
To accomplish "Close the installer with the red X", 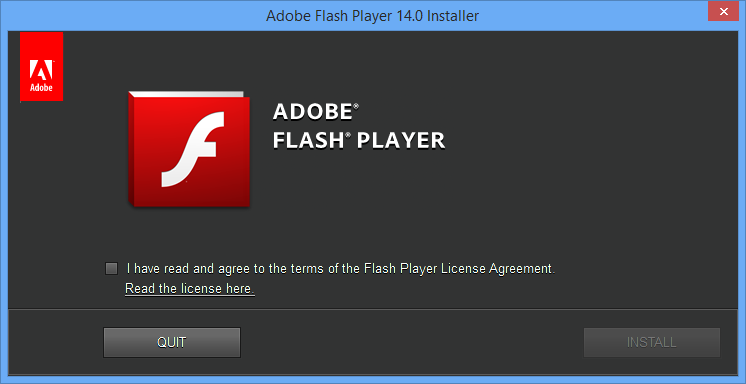I will (724, 11).
